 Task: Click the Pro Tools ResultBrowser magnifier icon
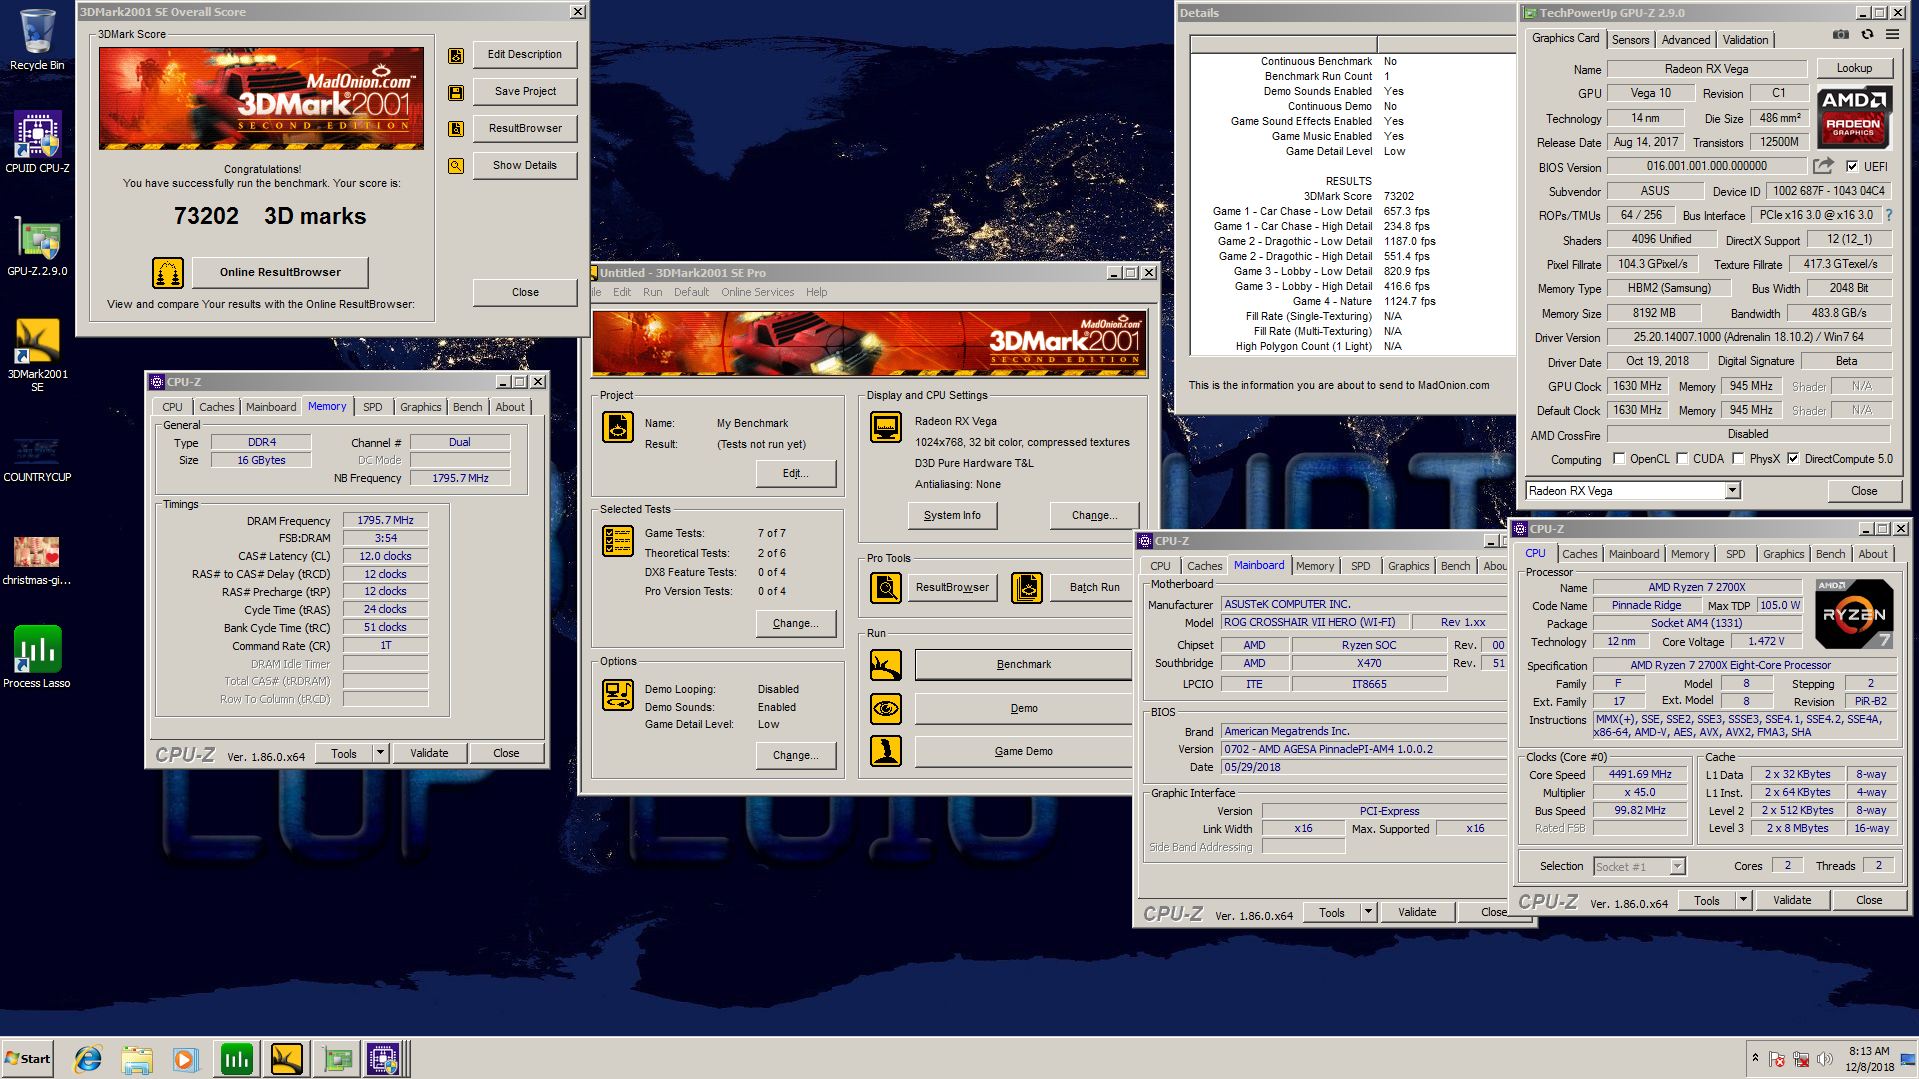click(x=886, y=587)
